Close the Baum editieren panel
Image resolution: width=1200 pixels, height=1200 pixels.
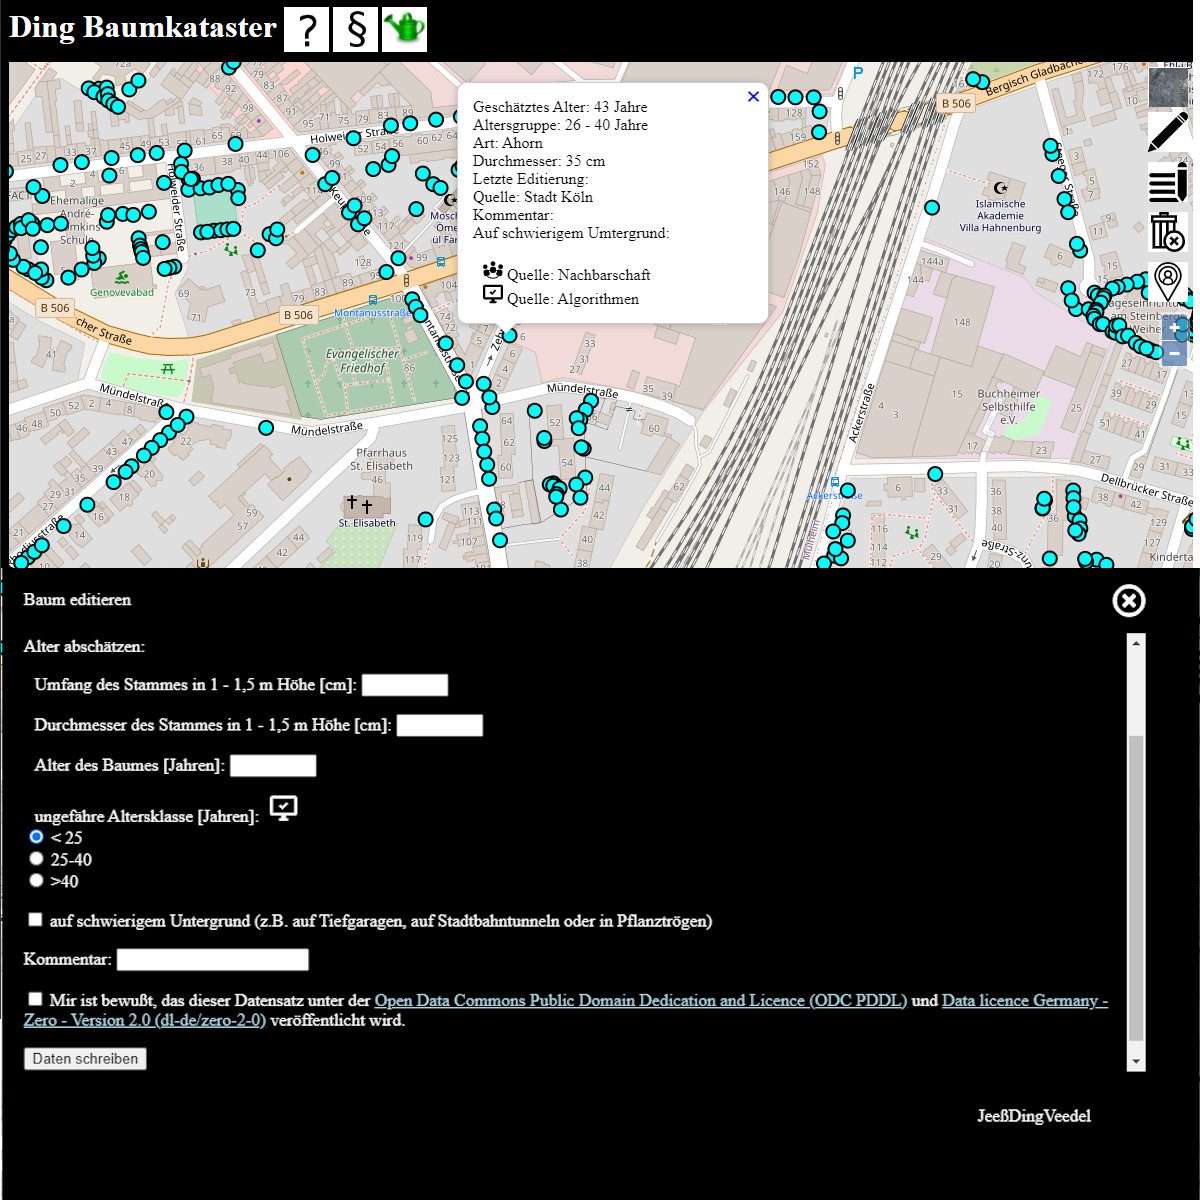(1129, 600)
